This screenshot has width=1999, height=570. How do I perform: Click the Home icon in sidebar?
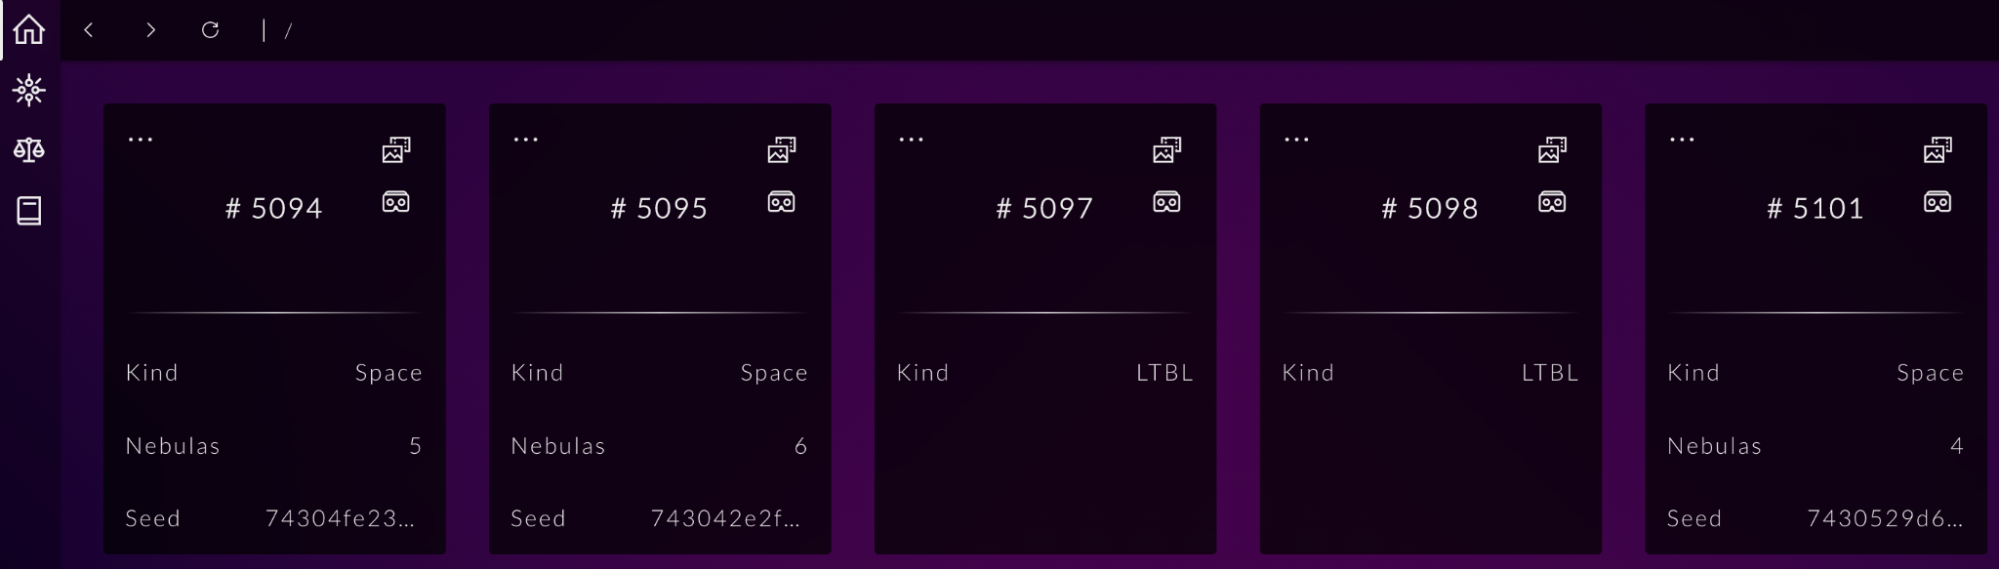(x=29, y=29)
